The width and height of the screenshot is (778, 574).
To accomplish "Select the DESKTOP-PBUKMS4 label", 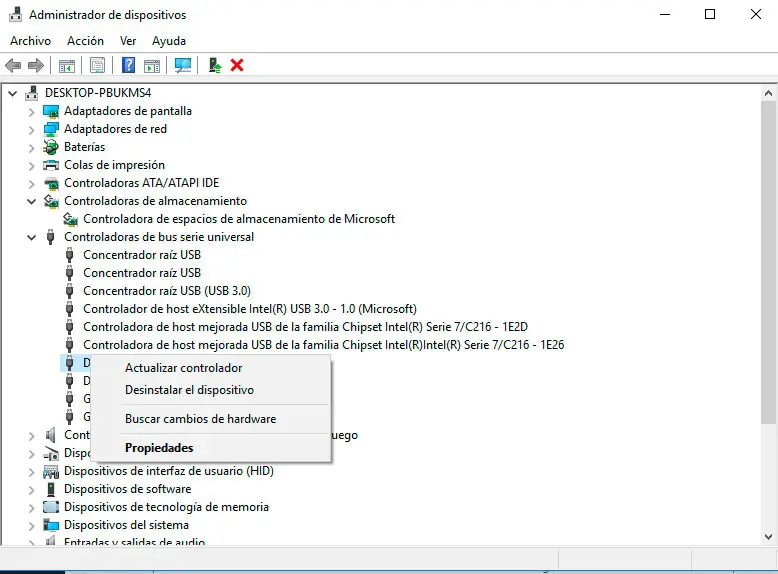I will pyautogui.click(x=98, y=93).
